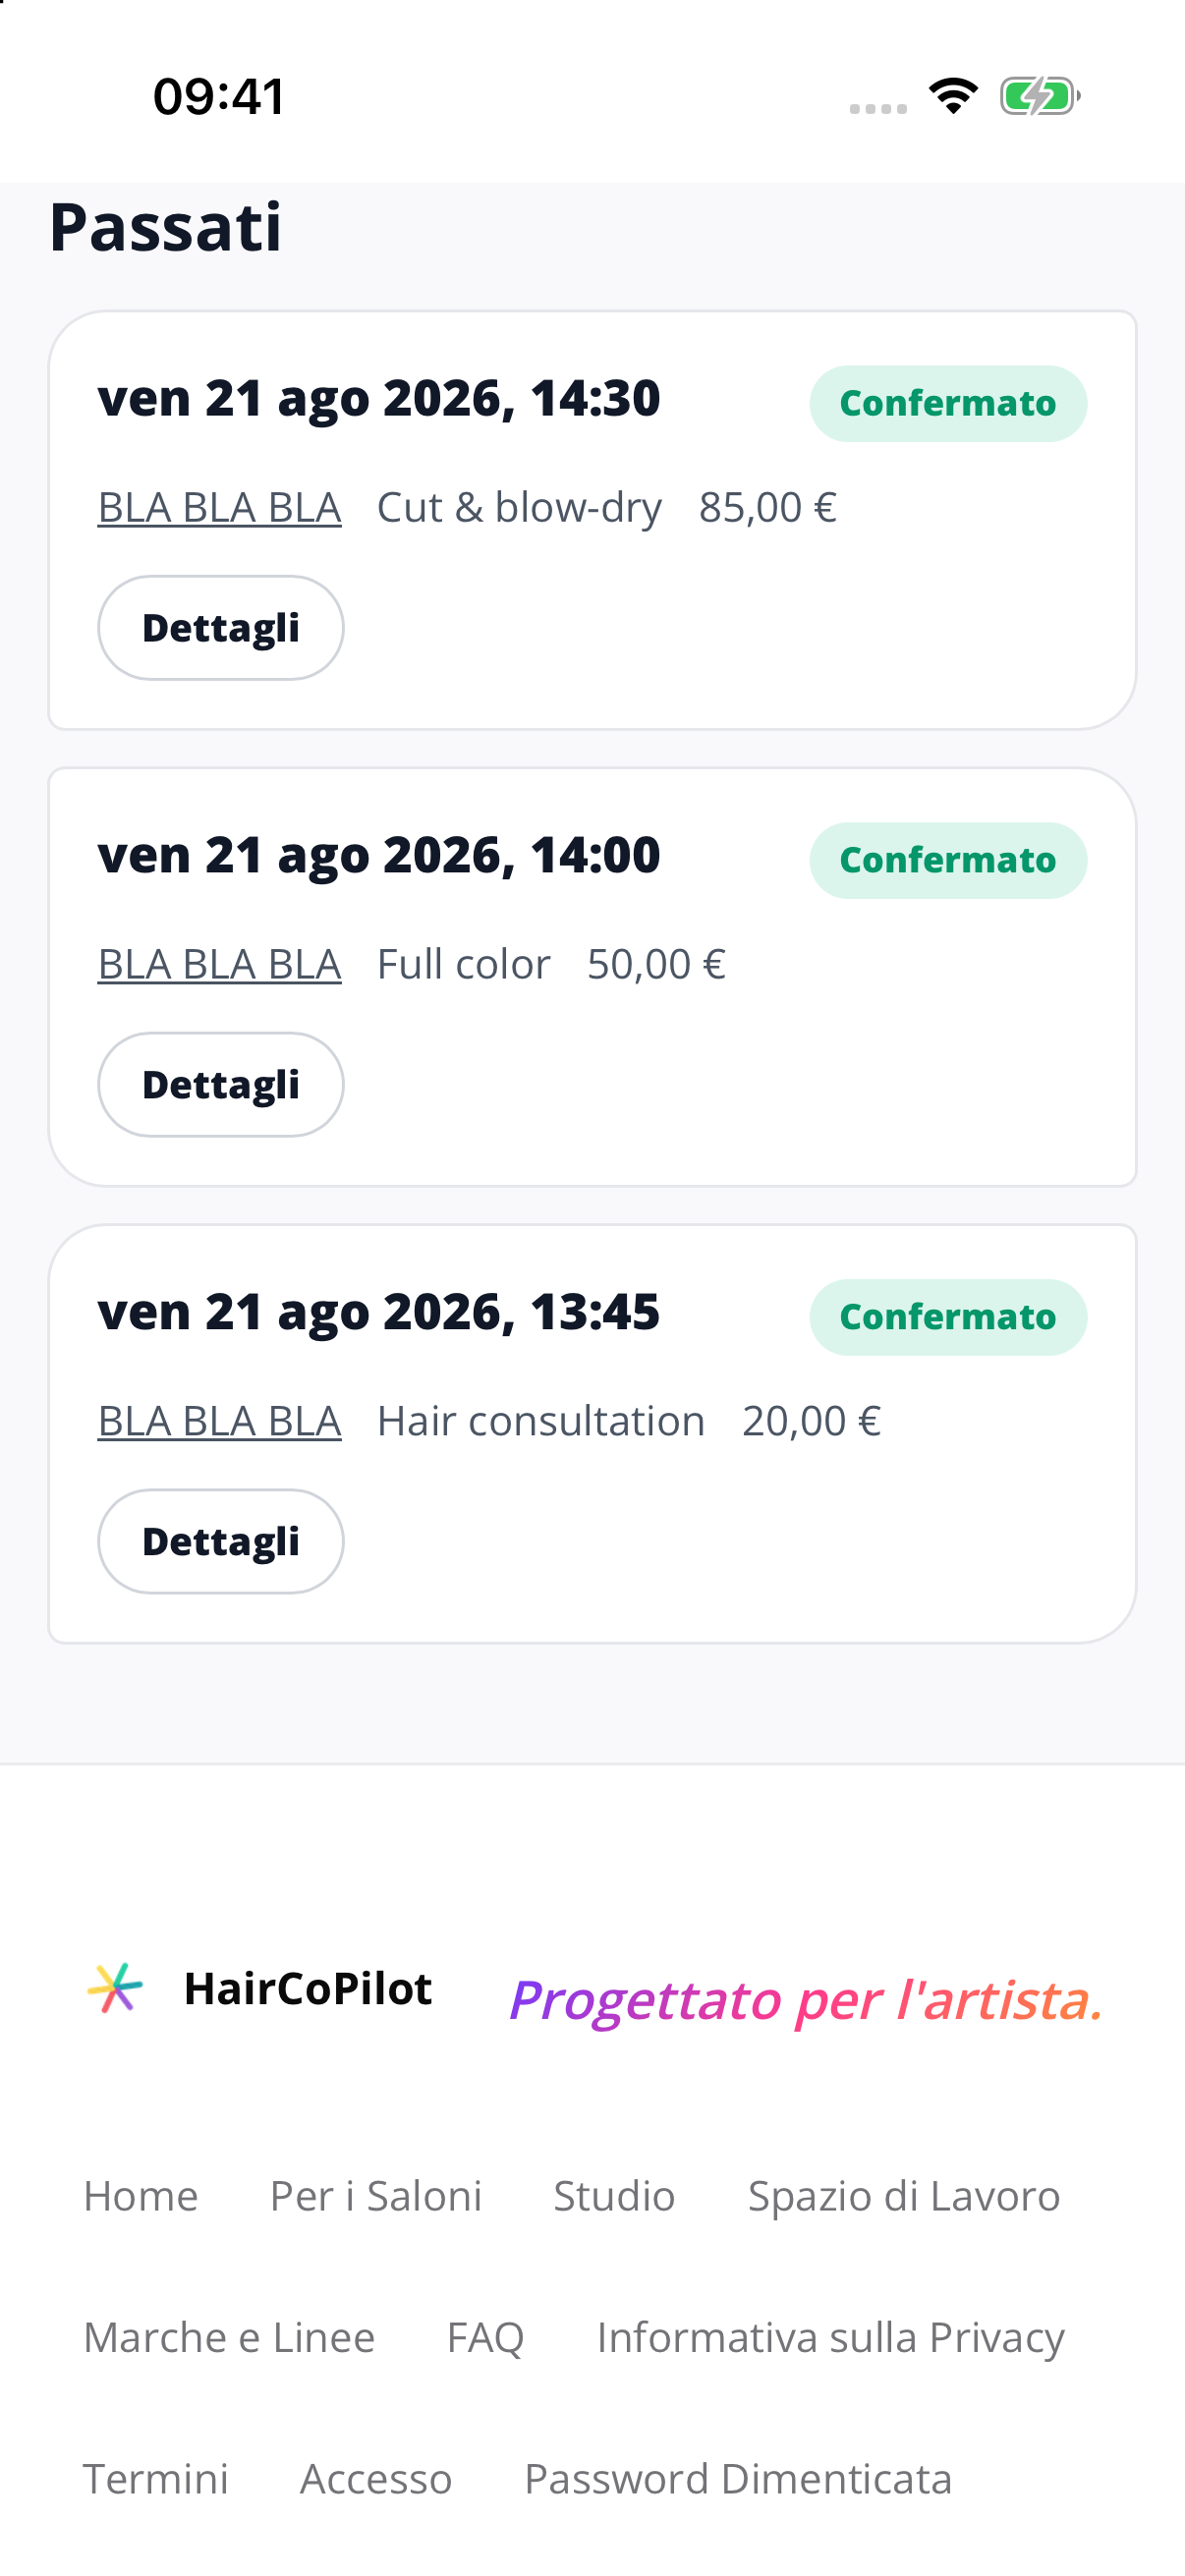Open Dettagli for the 14:00 appointment
This screenshot has width=1185, height=2576.
pos(221,1085)
